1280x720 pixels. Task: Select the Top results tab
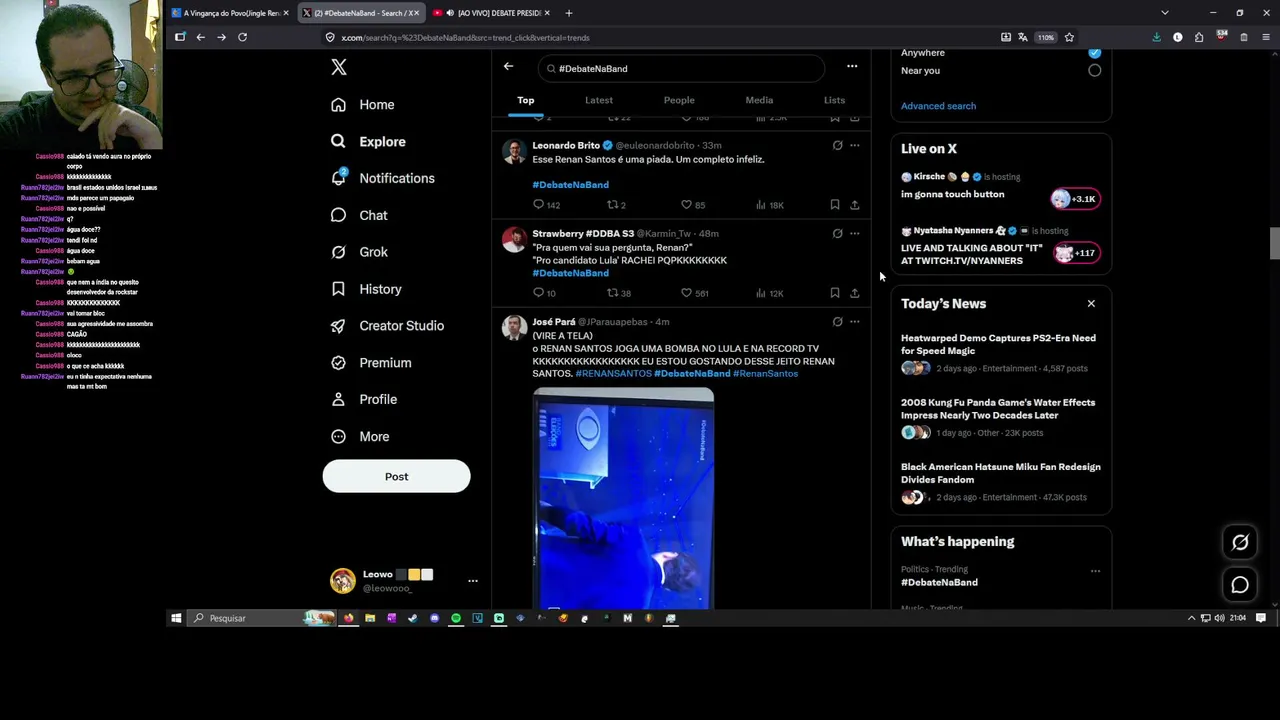[x=526, y=100]
